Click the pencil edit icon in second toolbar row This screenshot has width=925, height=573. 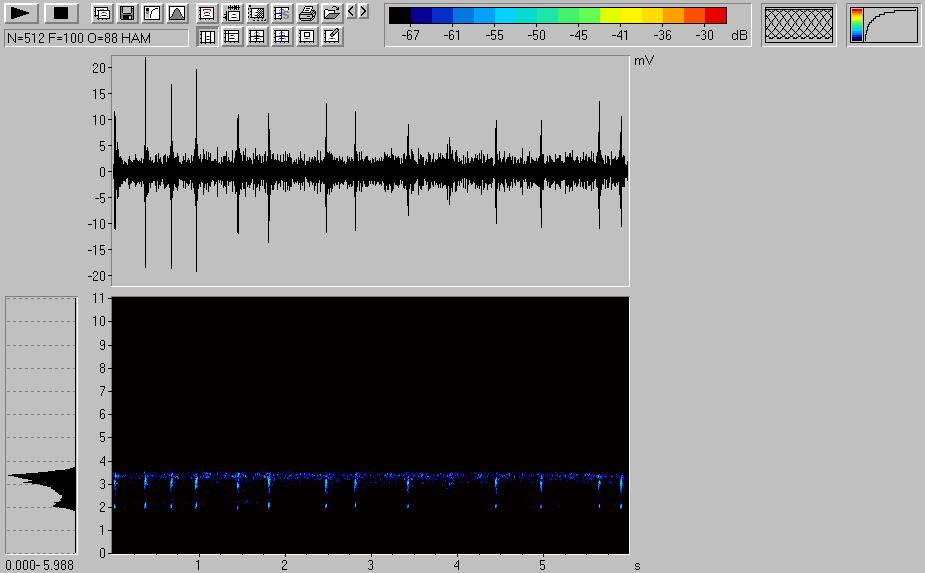tap(332, 37)
